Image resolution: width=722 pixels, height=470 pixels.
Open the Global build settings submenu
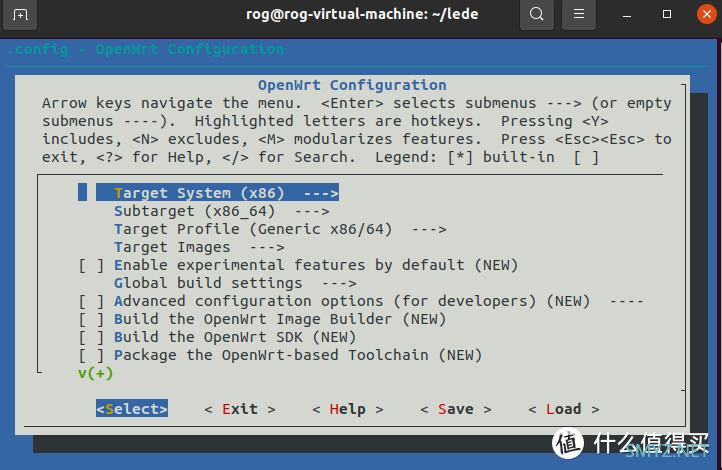click(x=235, y=283)
